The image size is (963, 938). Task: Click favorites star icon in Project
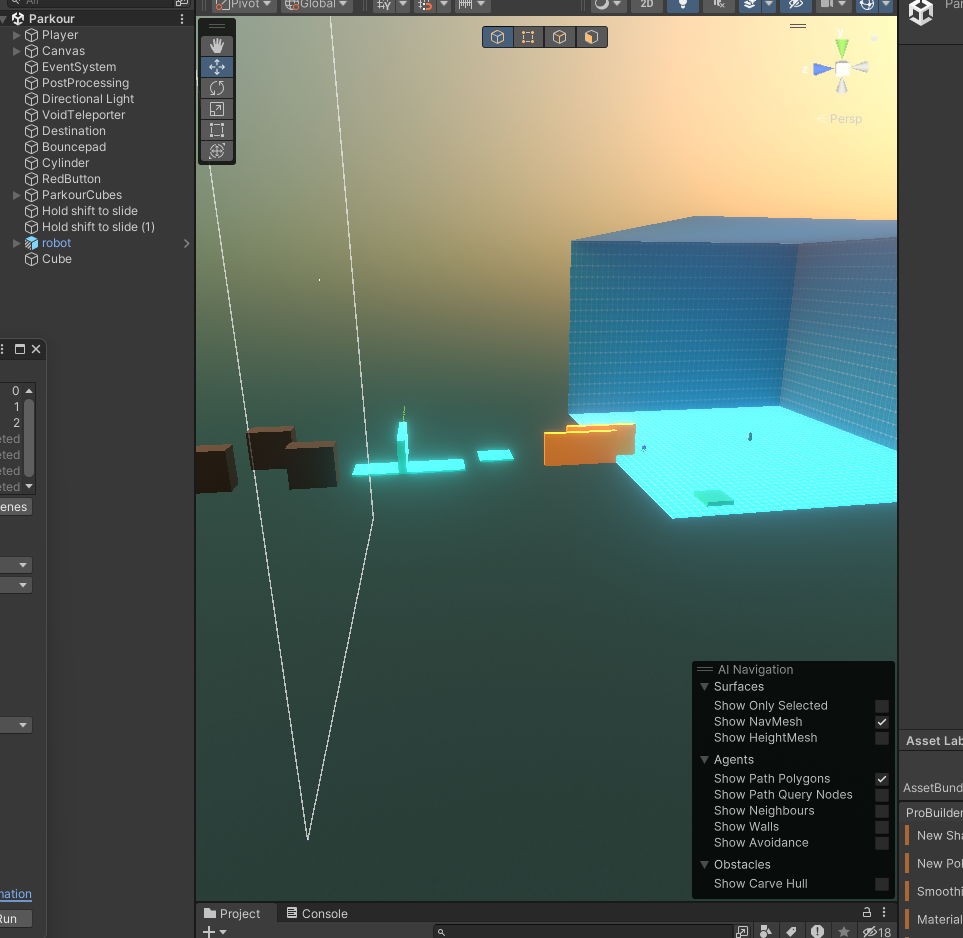(x=844, y=932)
